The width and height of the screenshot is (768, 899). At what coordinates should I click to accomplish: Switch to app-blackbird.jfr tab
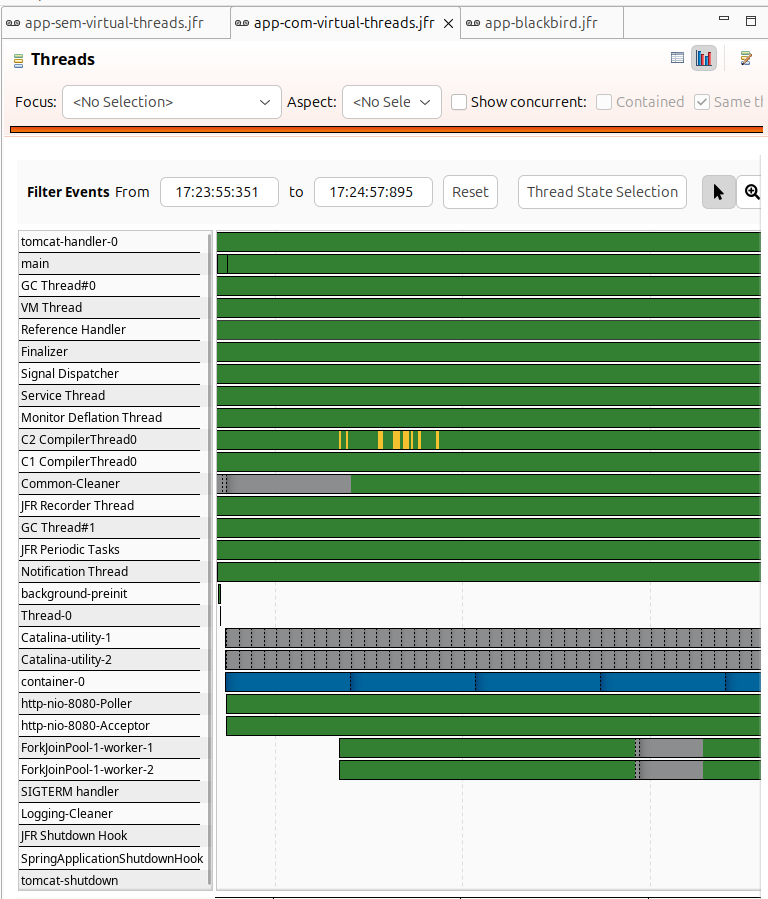pyautogui.click(x=541, y=23)
